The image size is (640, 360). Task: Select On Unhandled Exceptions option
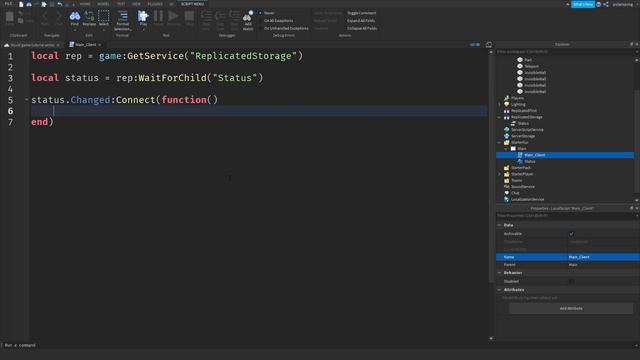[x=286, y=29]
